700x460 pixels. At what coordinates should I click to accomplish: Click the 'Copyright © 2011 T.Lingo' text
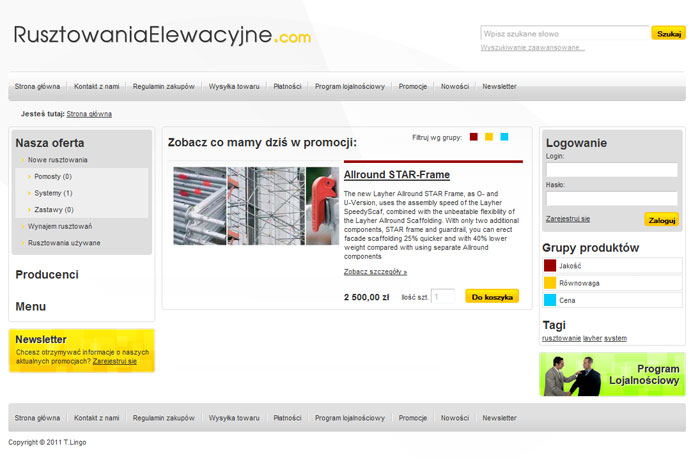point(47,443)
